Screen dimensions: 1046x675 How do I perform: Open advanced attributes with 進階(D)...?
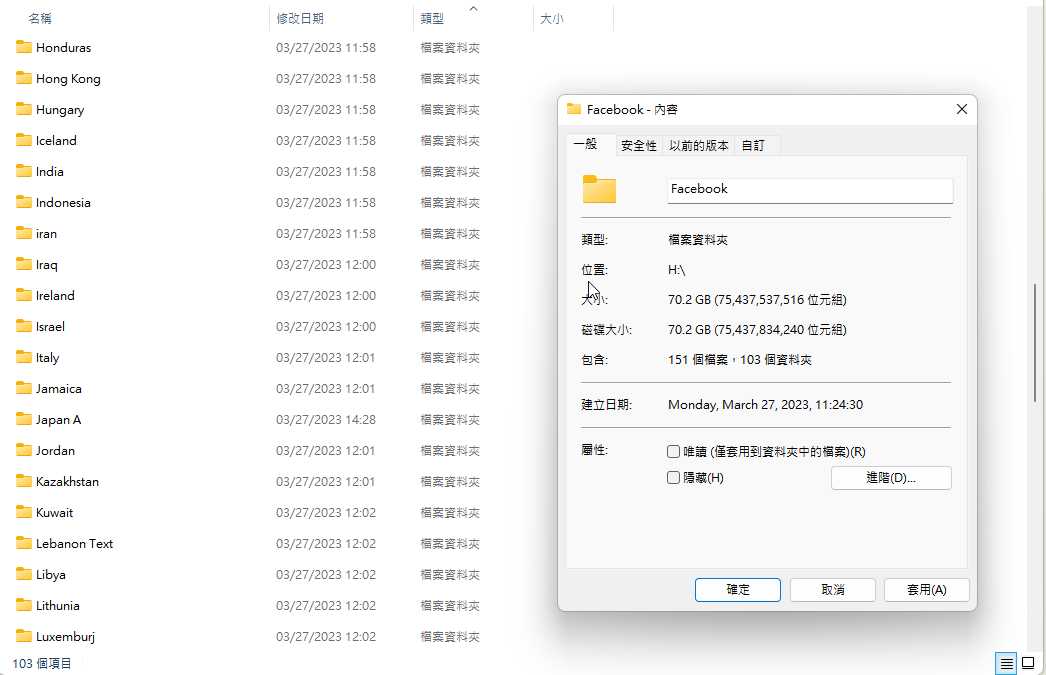891,478
